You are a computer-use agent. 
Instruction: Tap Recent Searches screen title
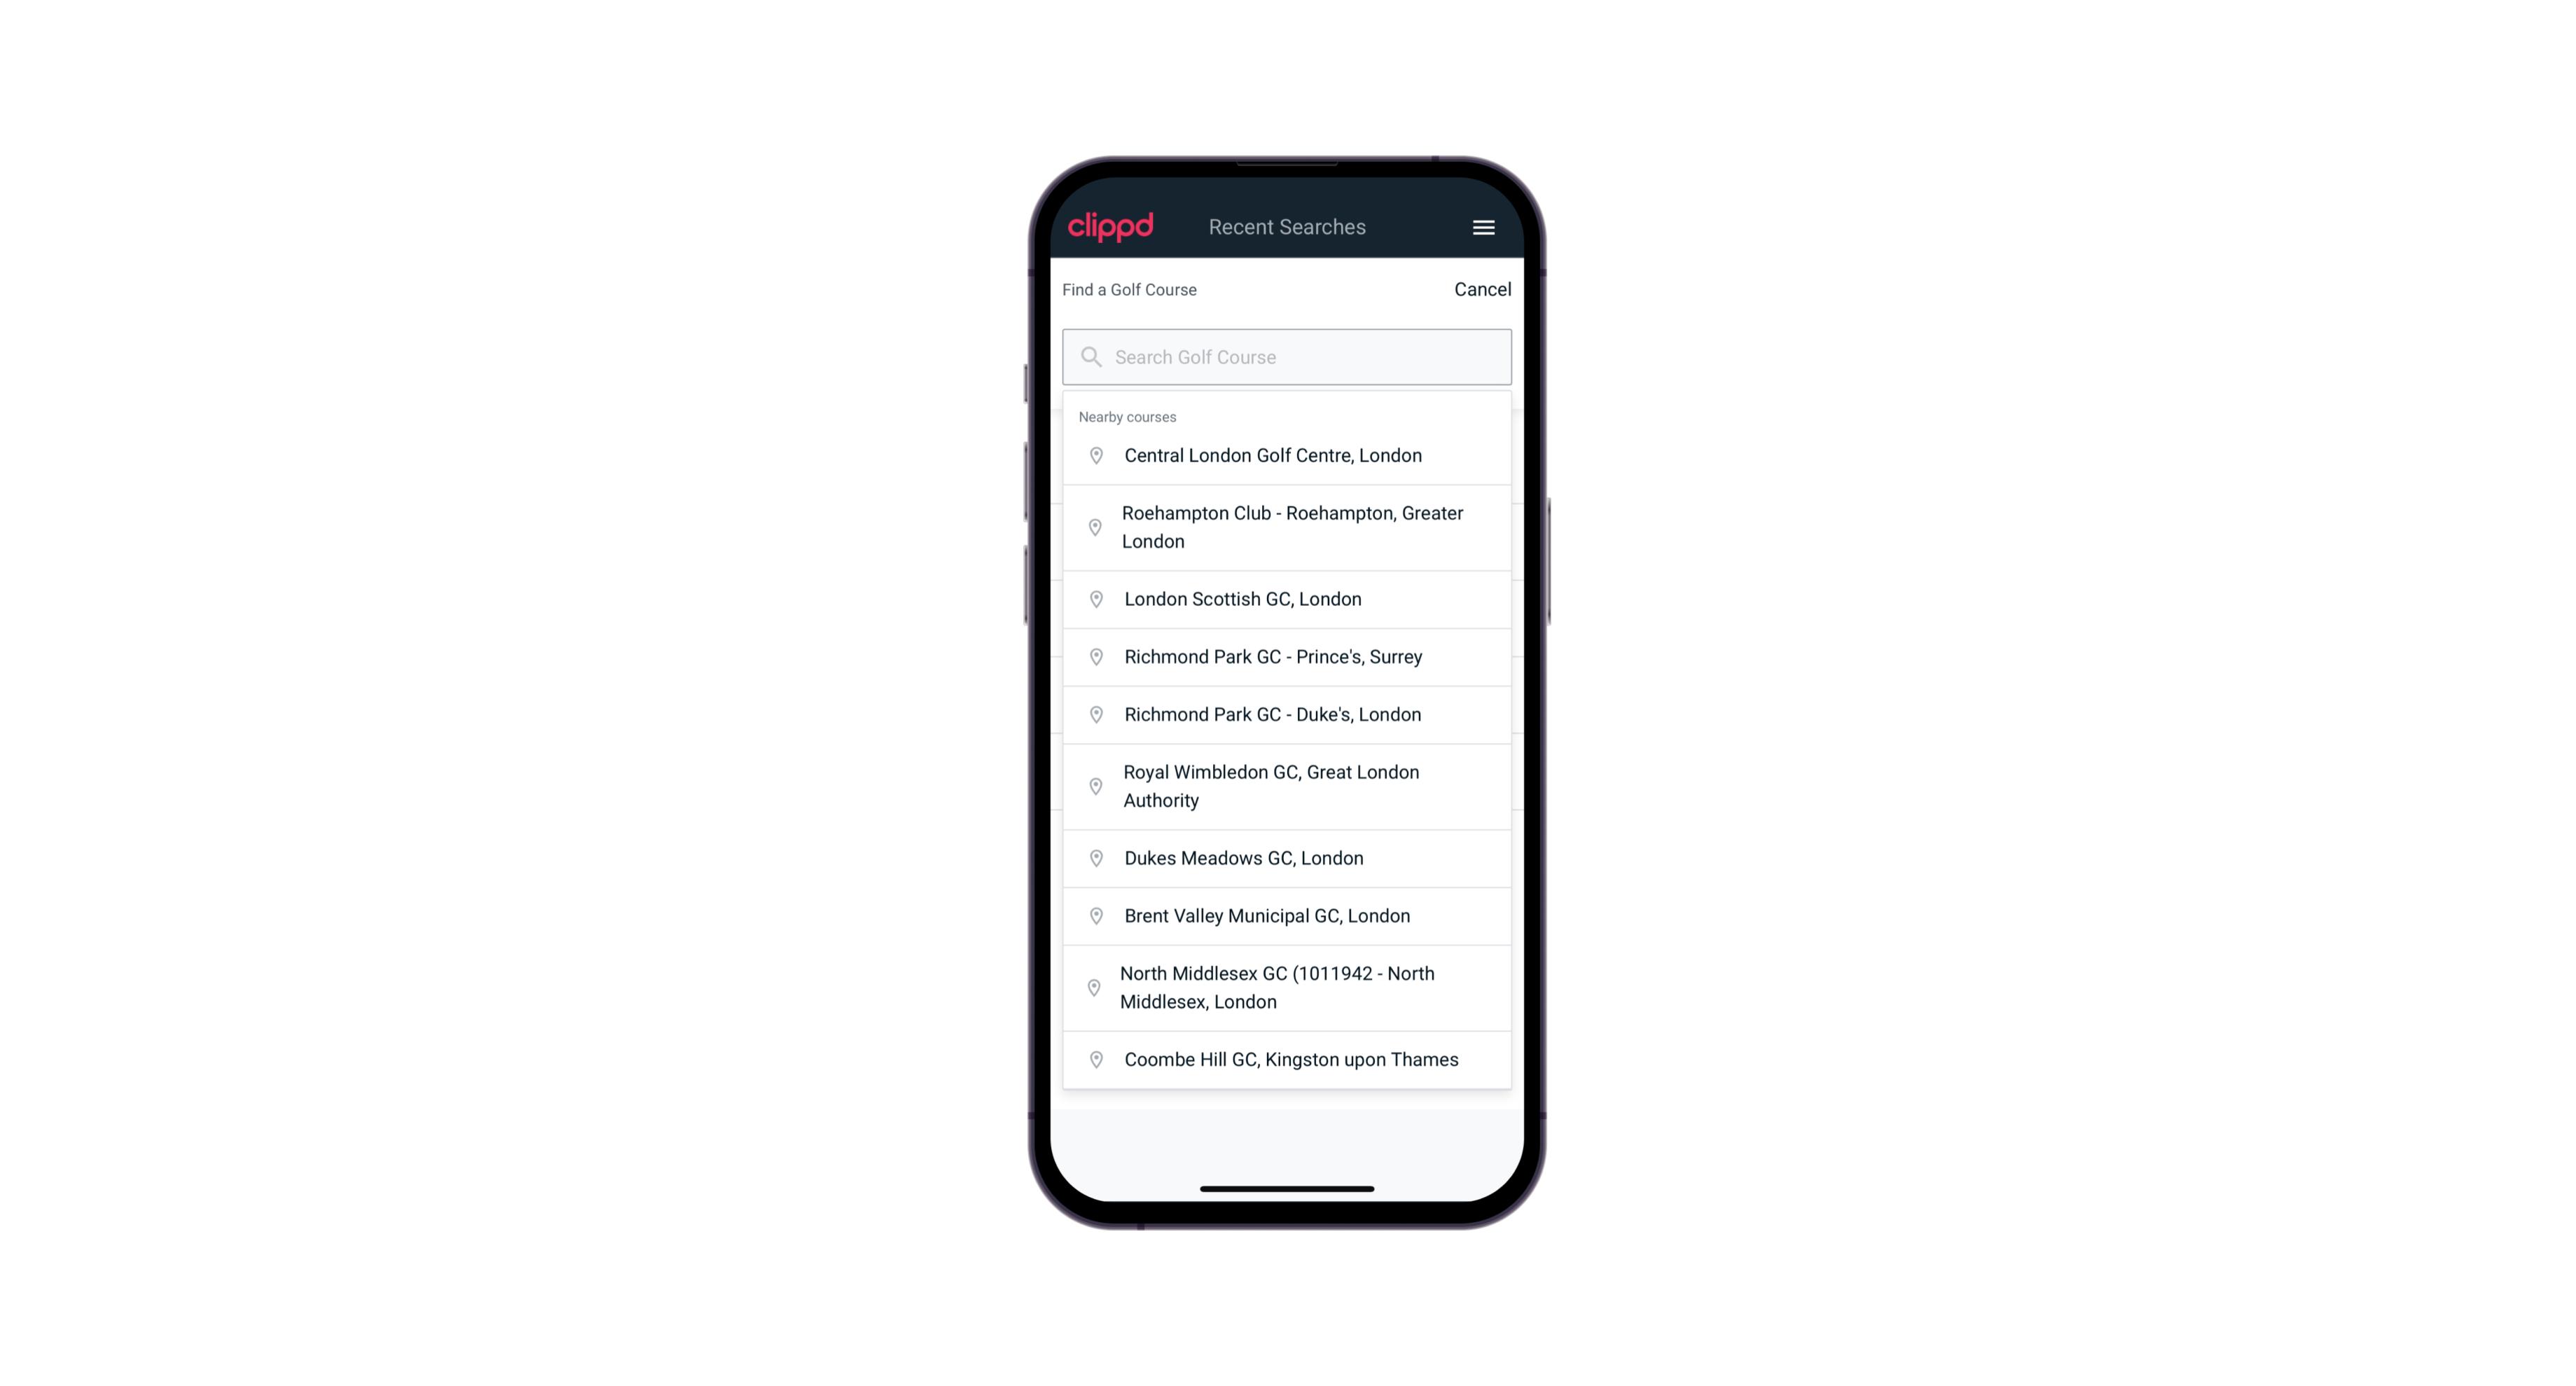1287,227
